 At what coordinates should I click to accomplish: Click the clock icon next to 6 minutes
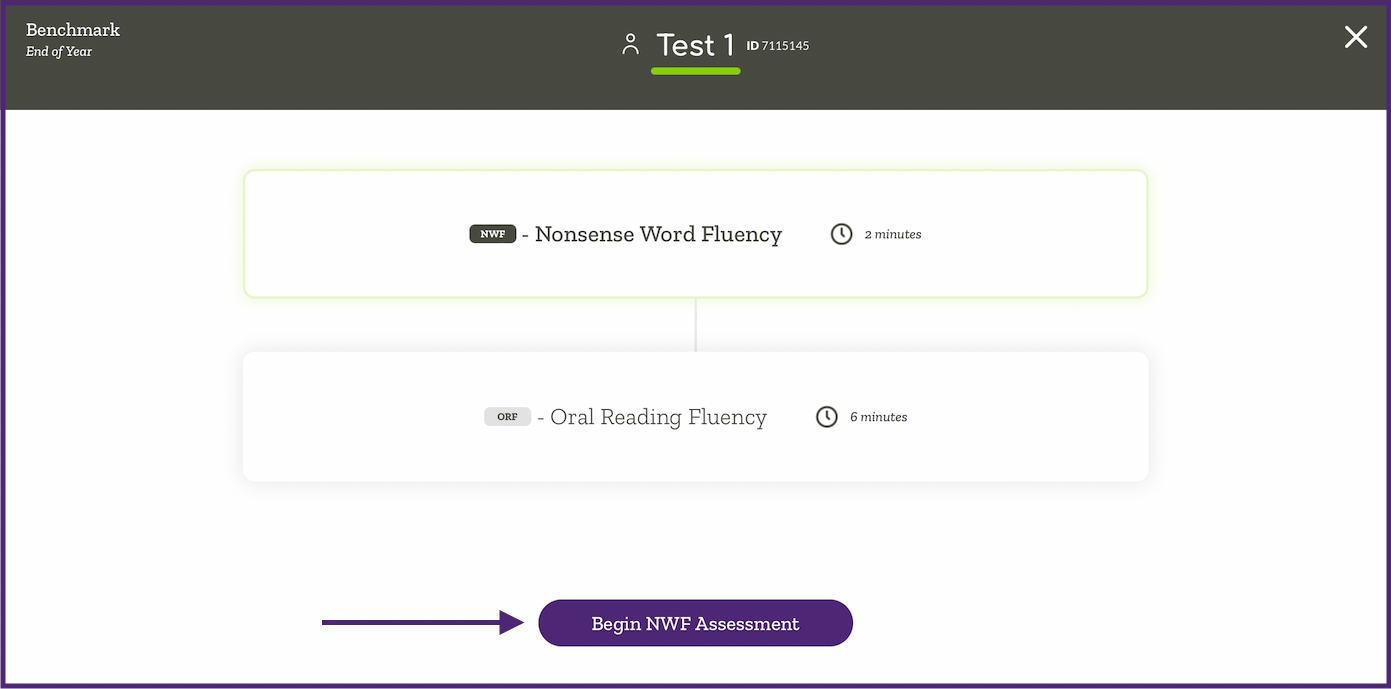coord(827,416)
